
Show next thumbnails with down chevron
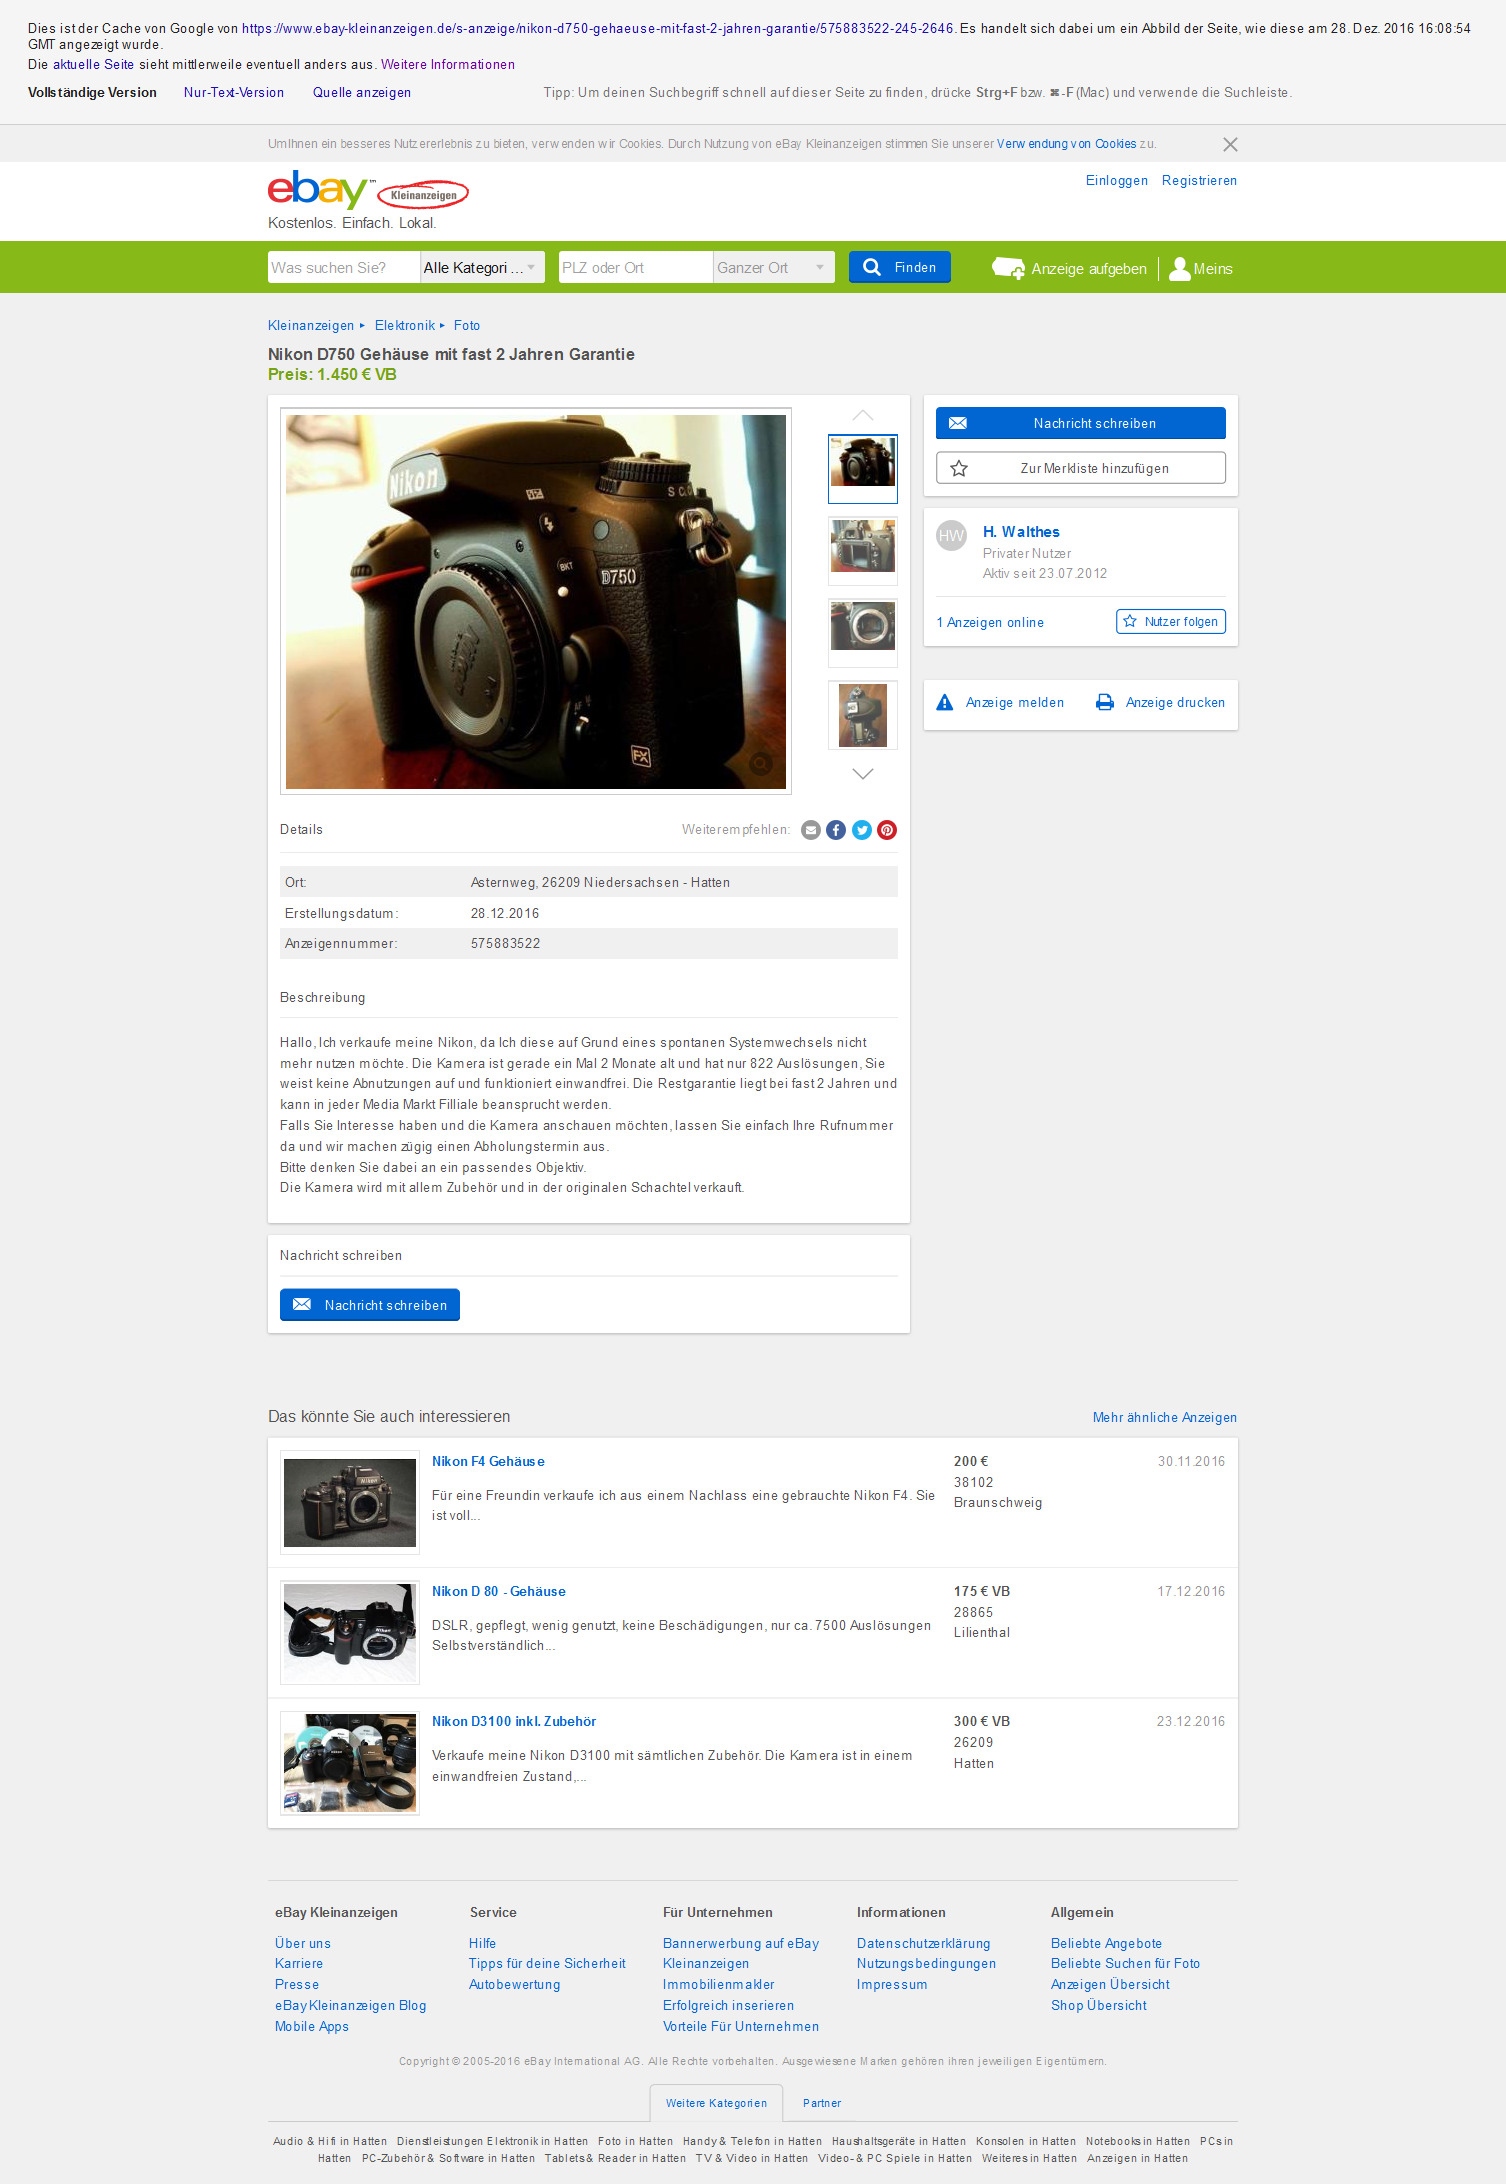tap(863, 773)
